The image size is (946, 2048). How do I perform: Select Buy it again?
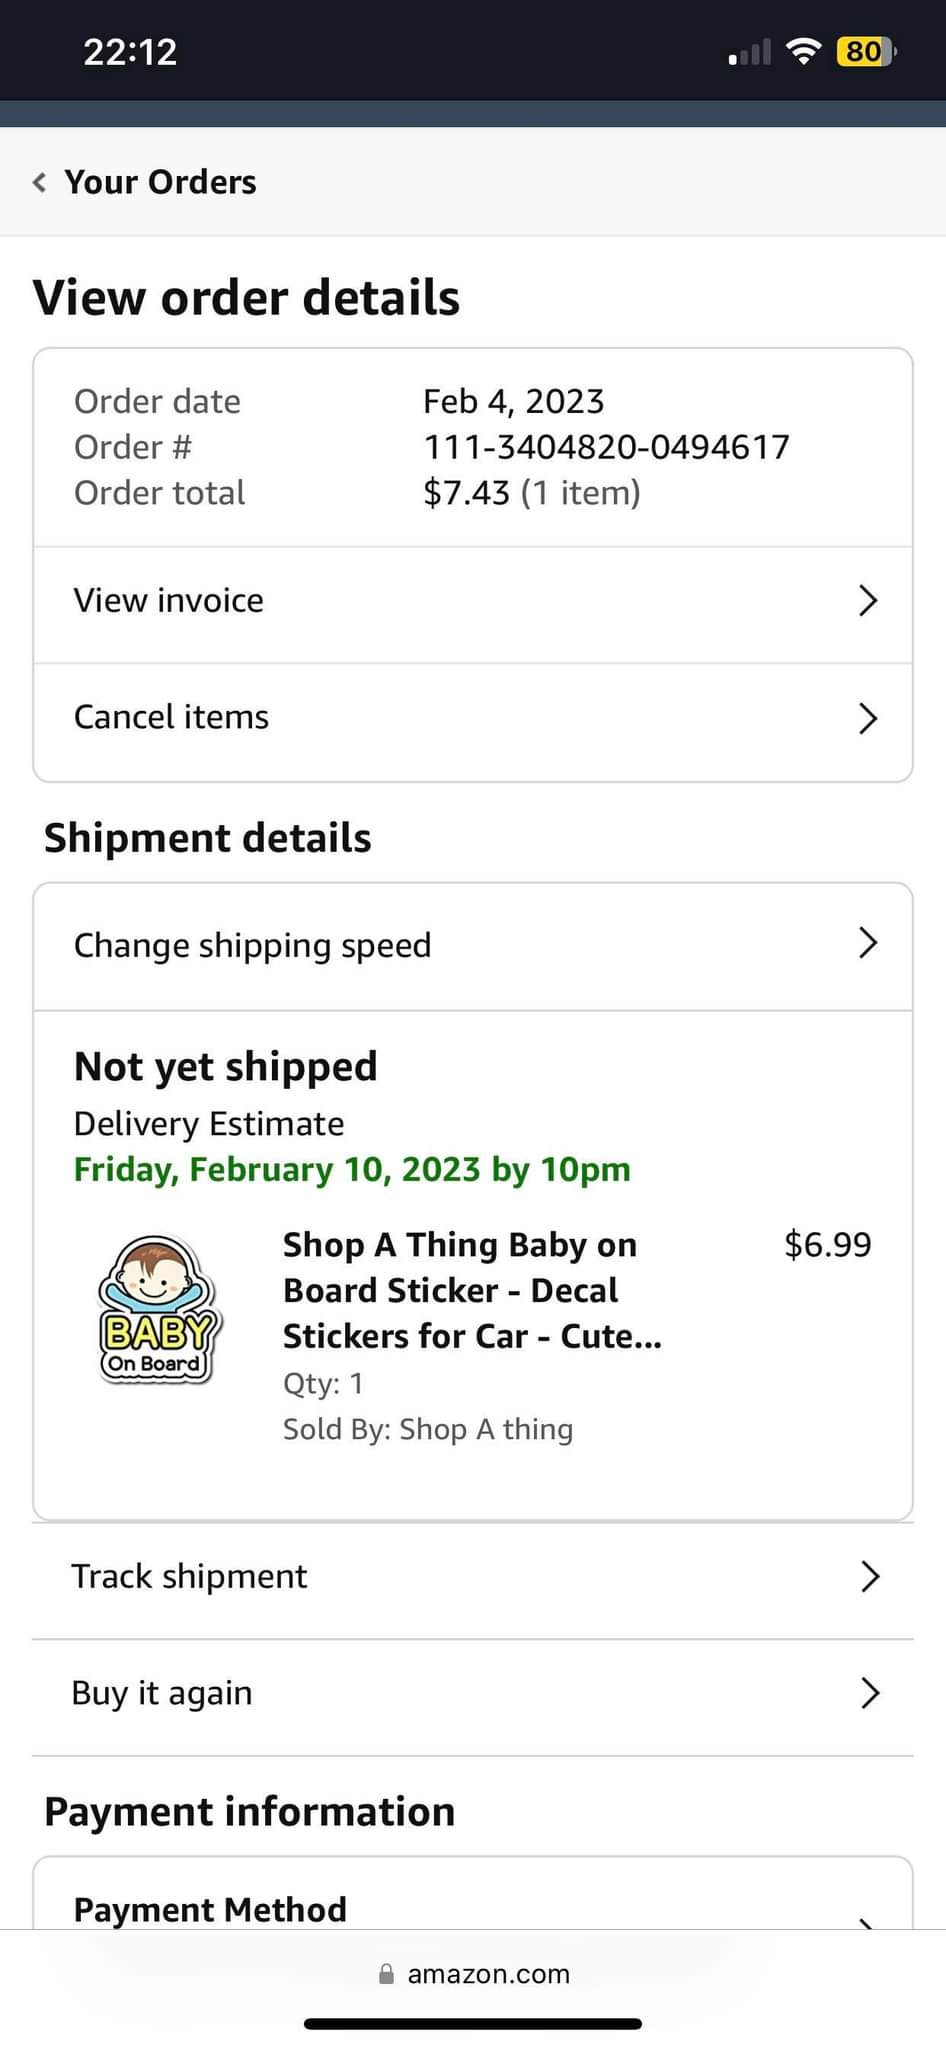pos(162,1694)
